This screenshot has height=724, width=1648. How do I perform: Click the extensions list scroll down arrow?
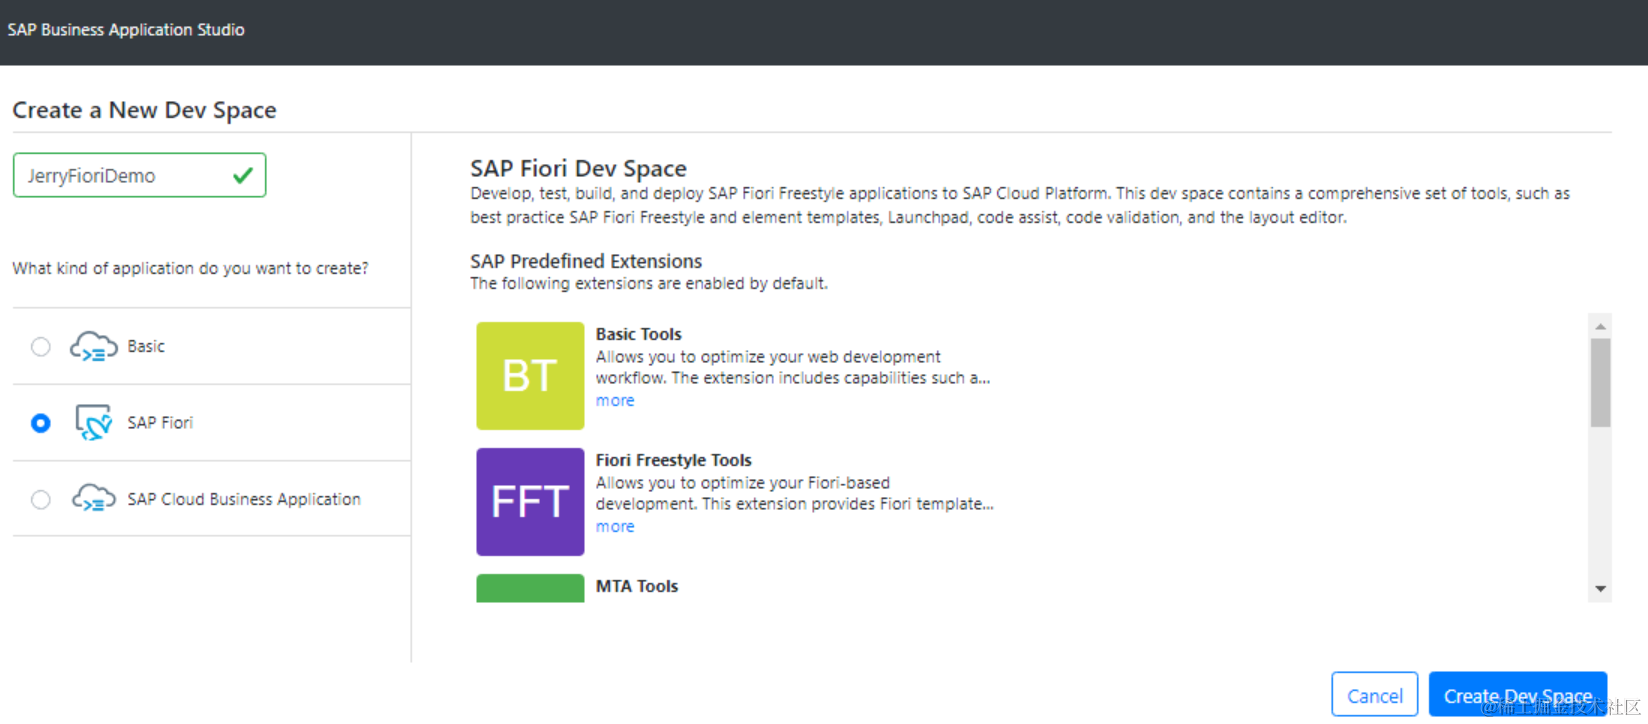click(x=1600, y=589)
